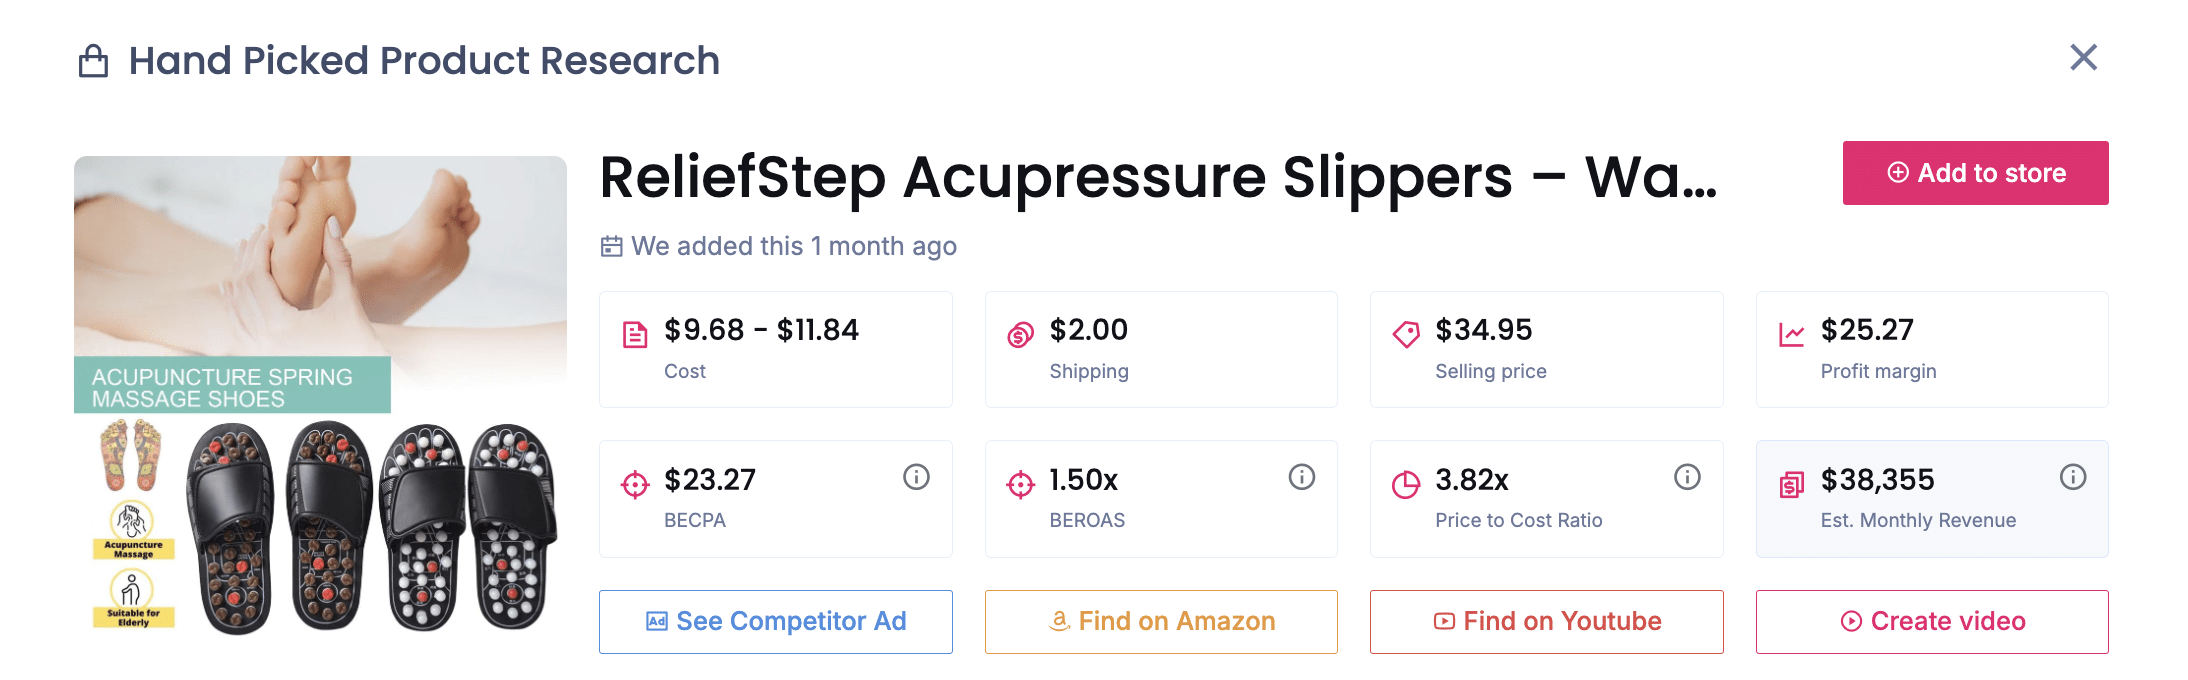The width and height of the screenshot is (2188, 680).
Task: Close the Product Research dialog
Action: pos(2083,57)
